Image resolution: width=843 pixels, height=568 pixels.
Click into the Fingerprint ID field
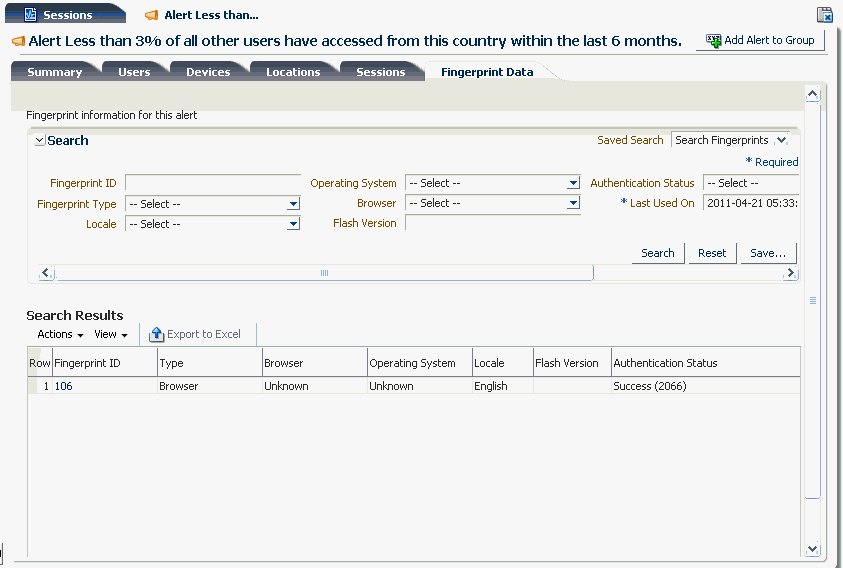(x=213, y=183)
